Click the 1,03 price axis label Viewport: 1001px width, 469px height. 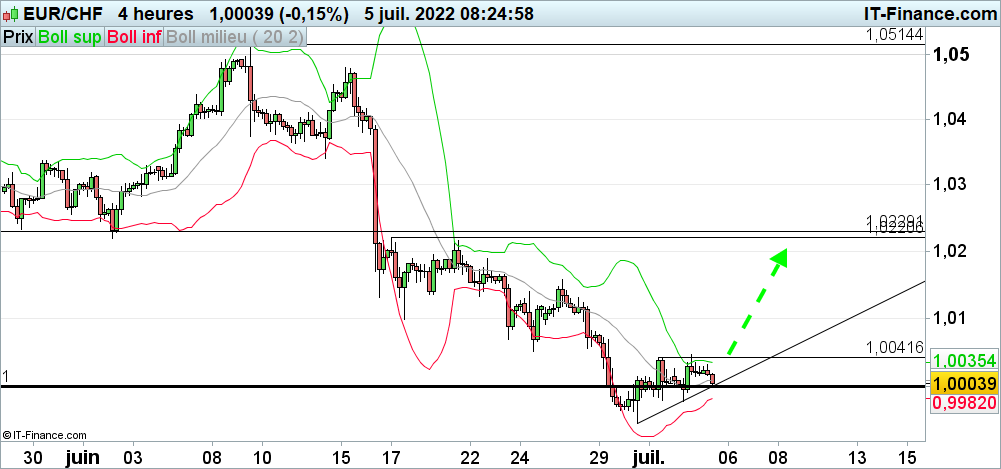pos(948,185)
